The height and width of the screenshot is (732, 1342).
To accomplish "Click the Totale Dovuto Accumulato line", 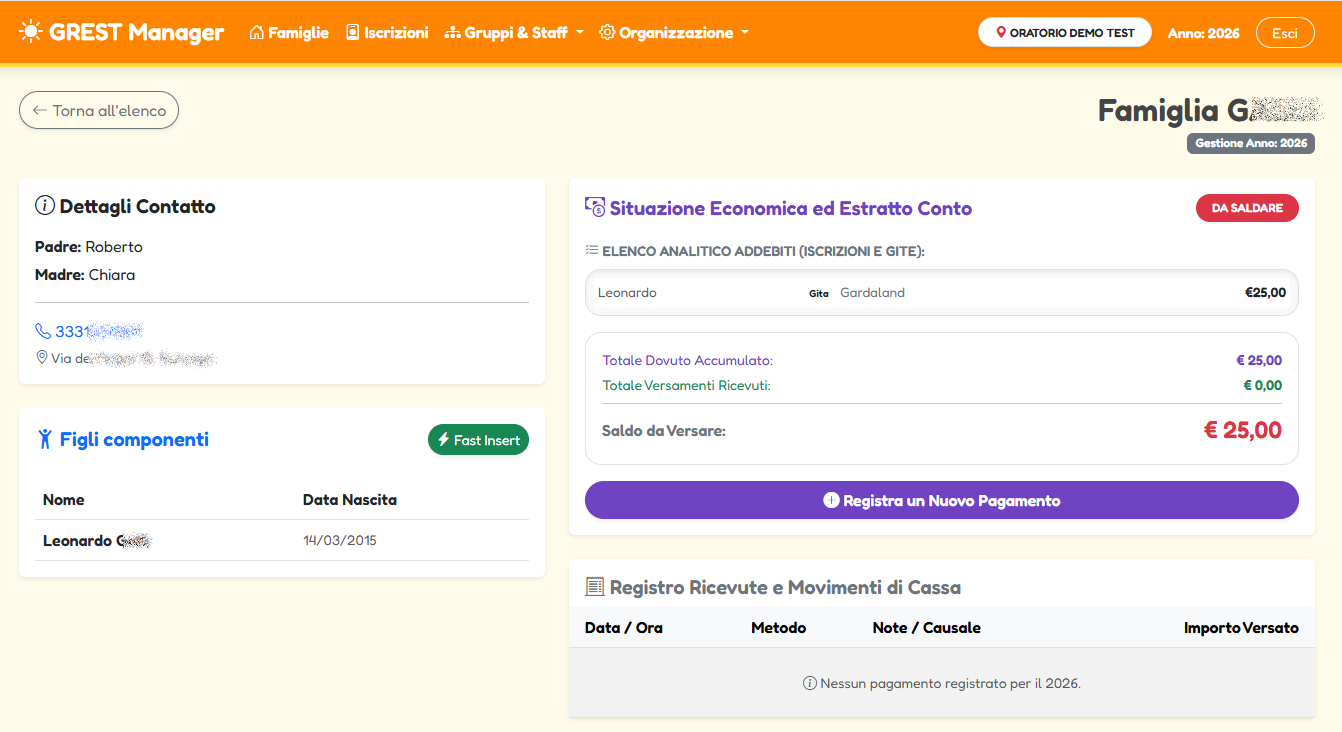I will pos(942,361).
